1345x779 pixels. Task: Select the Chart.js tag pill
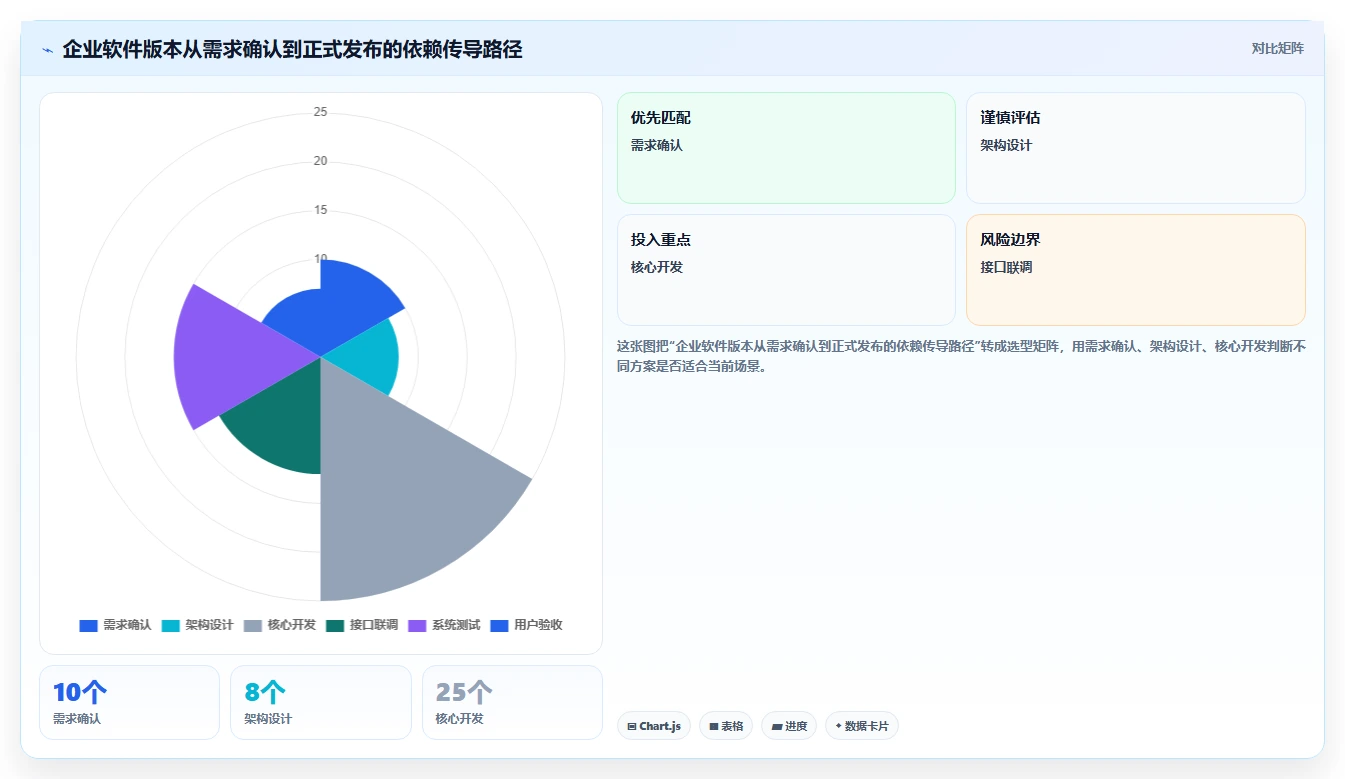pyautogui.click(x=654, y=726)
